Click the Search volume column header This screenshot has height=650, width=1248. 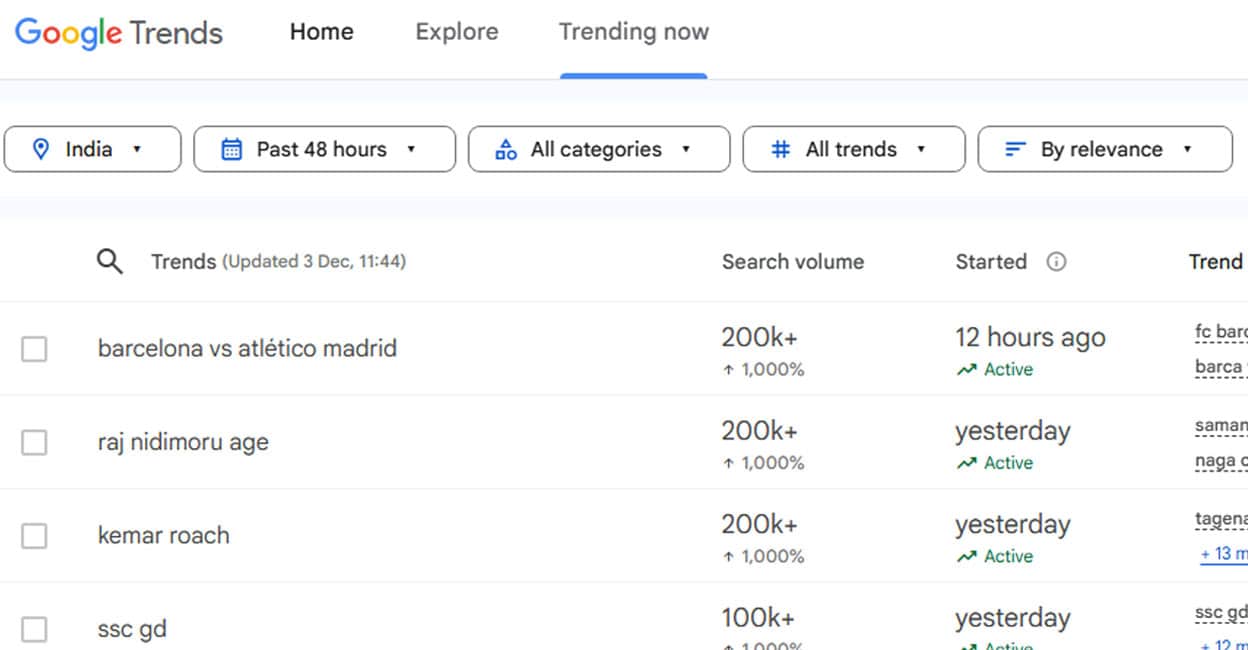[792, 262]
